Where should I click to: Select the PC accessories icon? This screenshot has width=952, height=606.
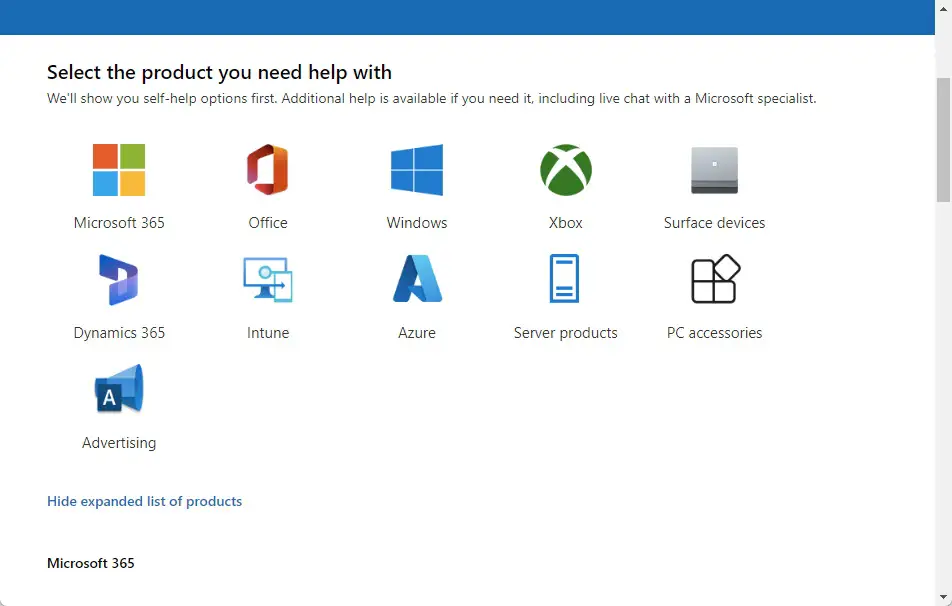tap(716, 279)
